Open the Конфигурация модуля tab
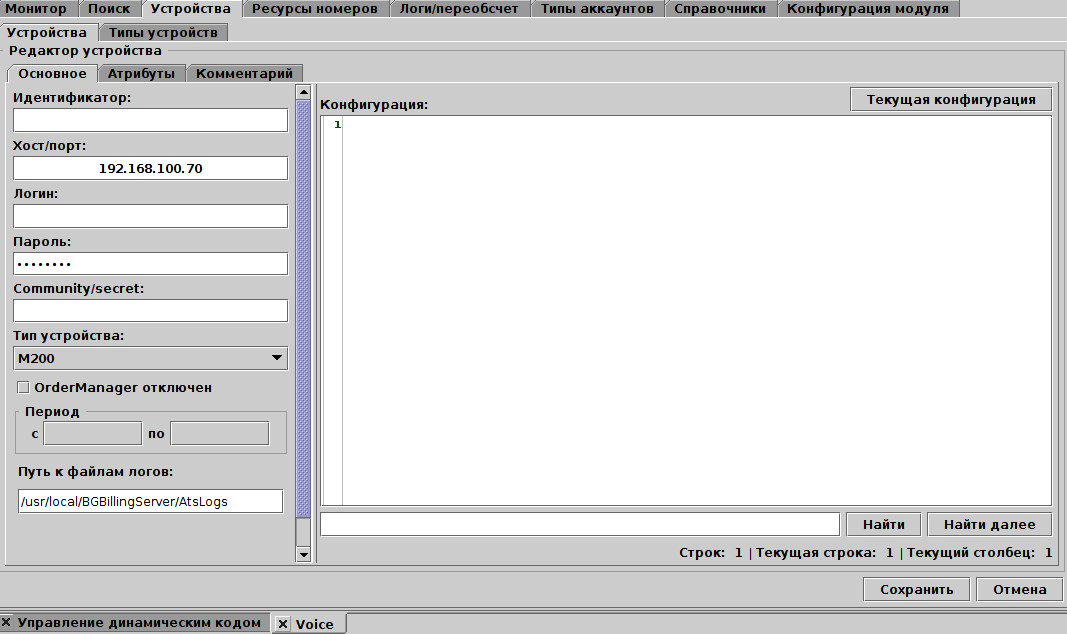Screen dimensions: 1067x634 tap(867, 9)
